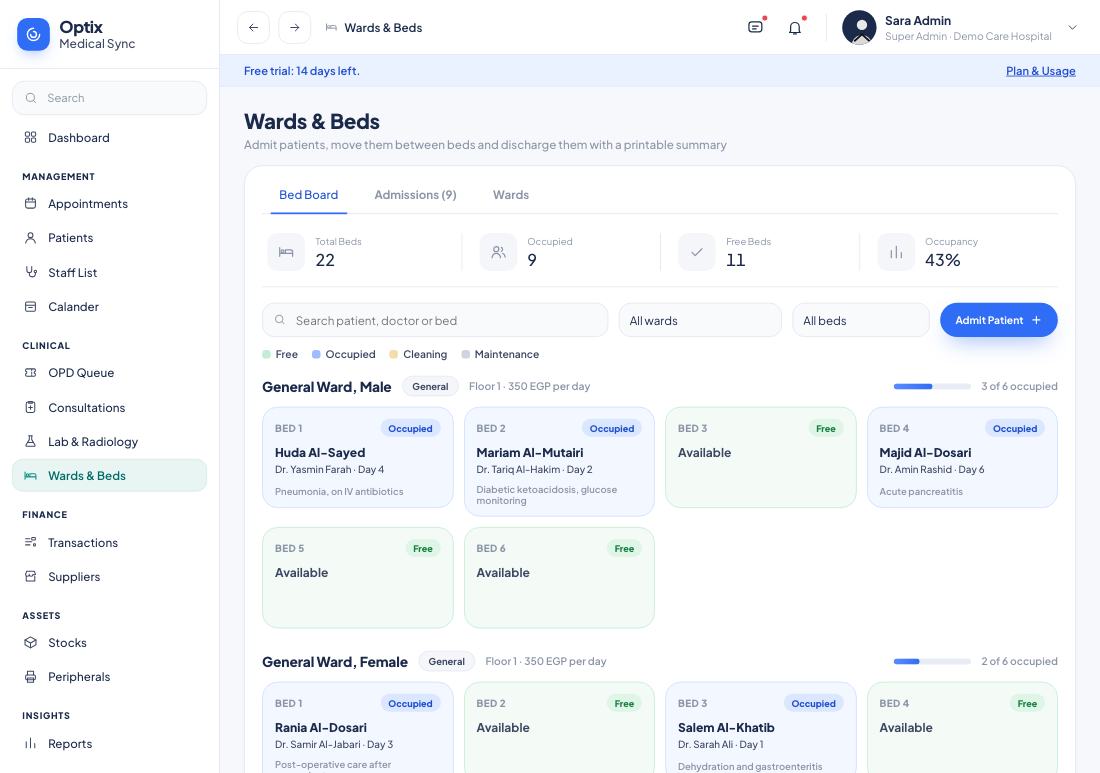Click the Admit Patient button

998,320
